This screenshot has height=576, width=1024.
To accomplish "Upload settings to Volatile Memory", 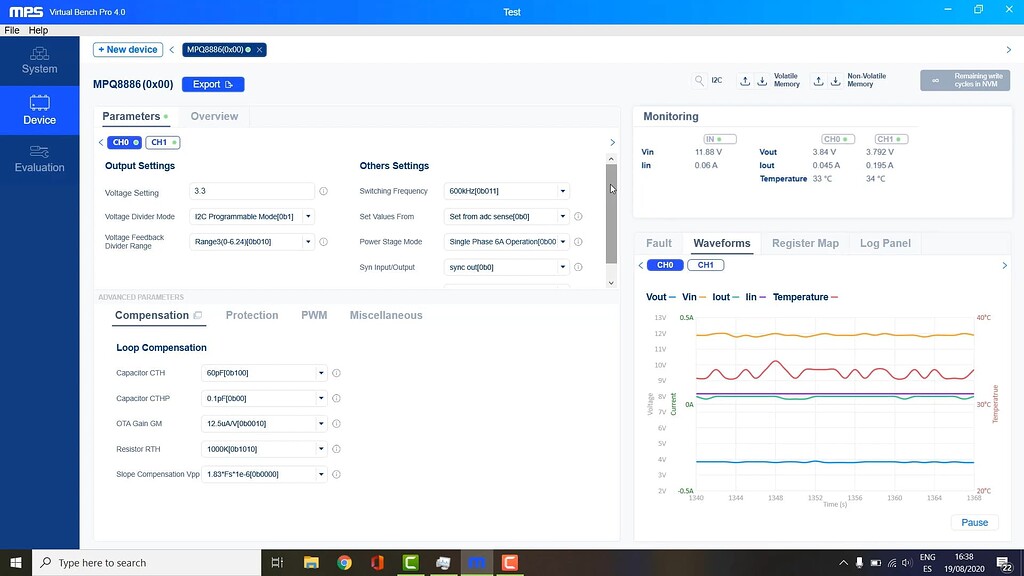I will 745,81.
